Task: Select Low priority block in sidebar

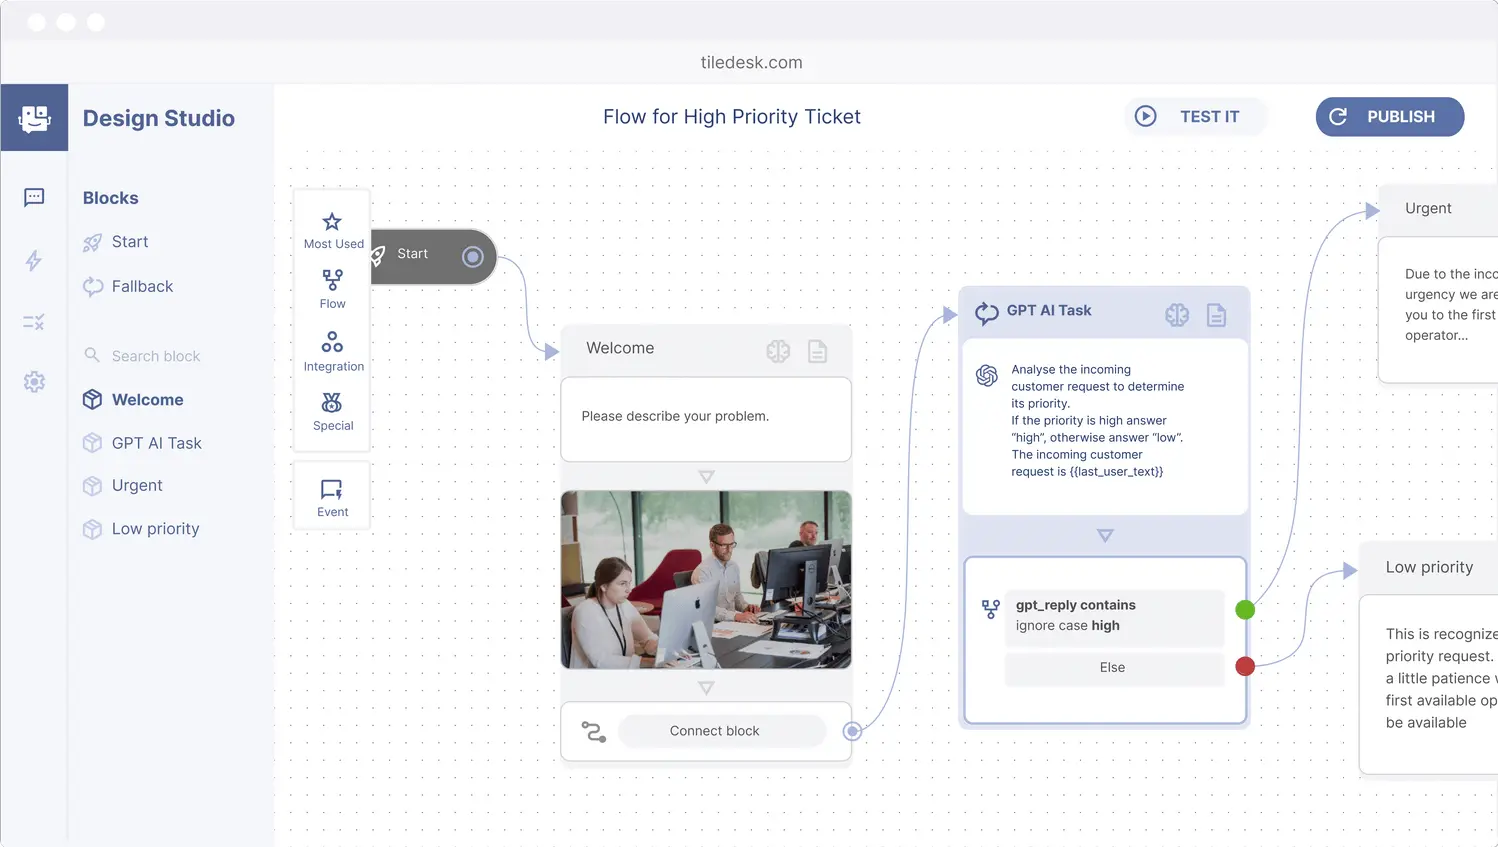Action: click(x=155, y=529)
